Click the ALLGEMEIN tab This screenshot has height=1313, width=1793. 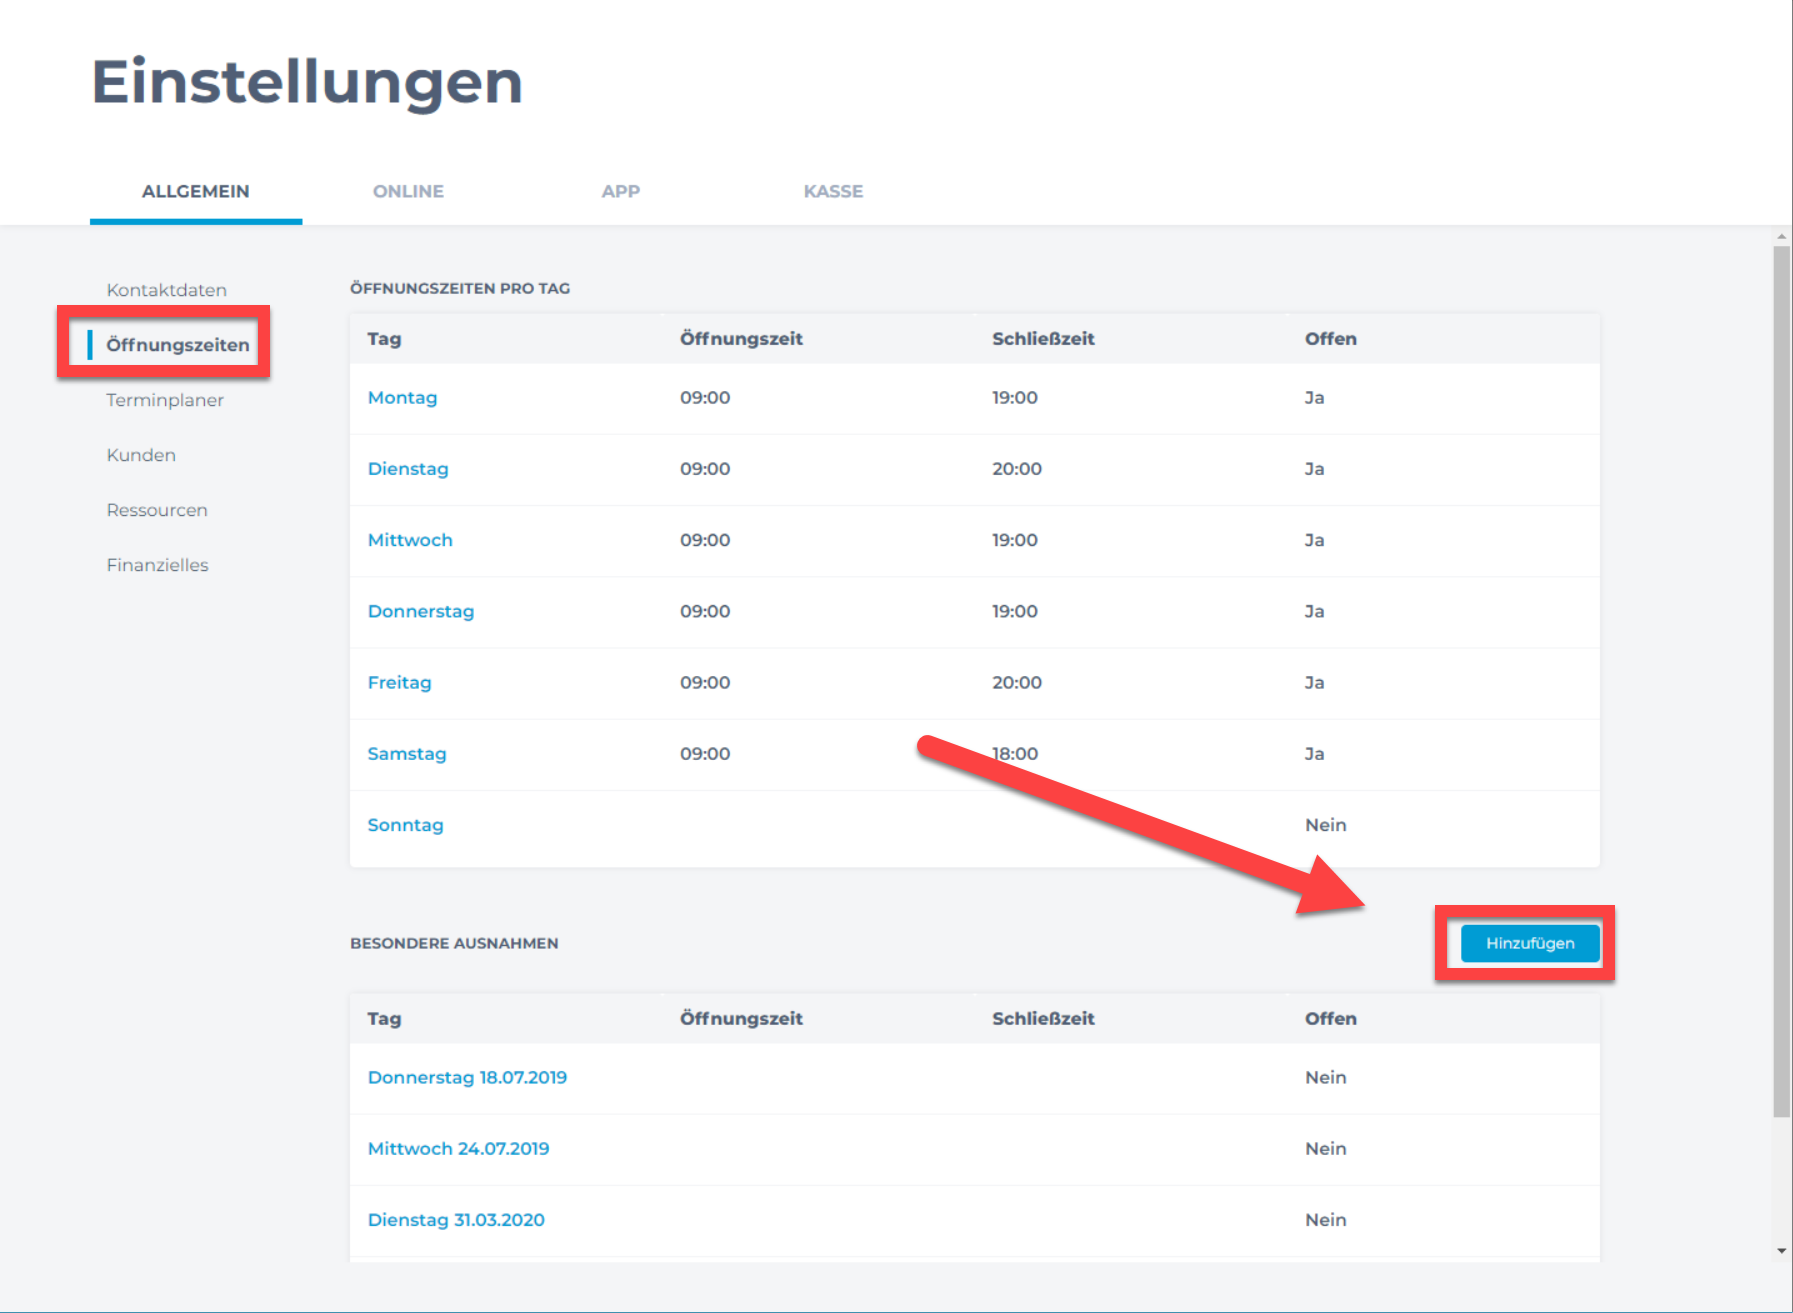click(x=196, y=191)
